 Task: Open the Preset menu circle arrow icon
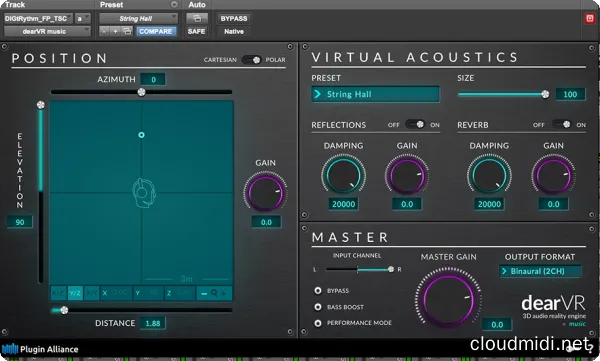pos(174,5)
